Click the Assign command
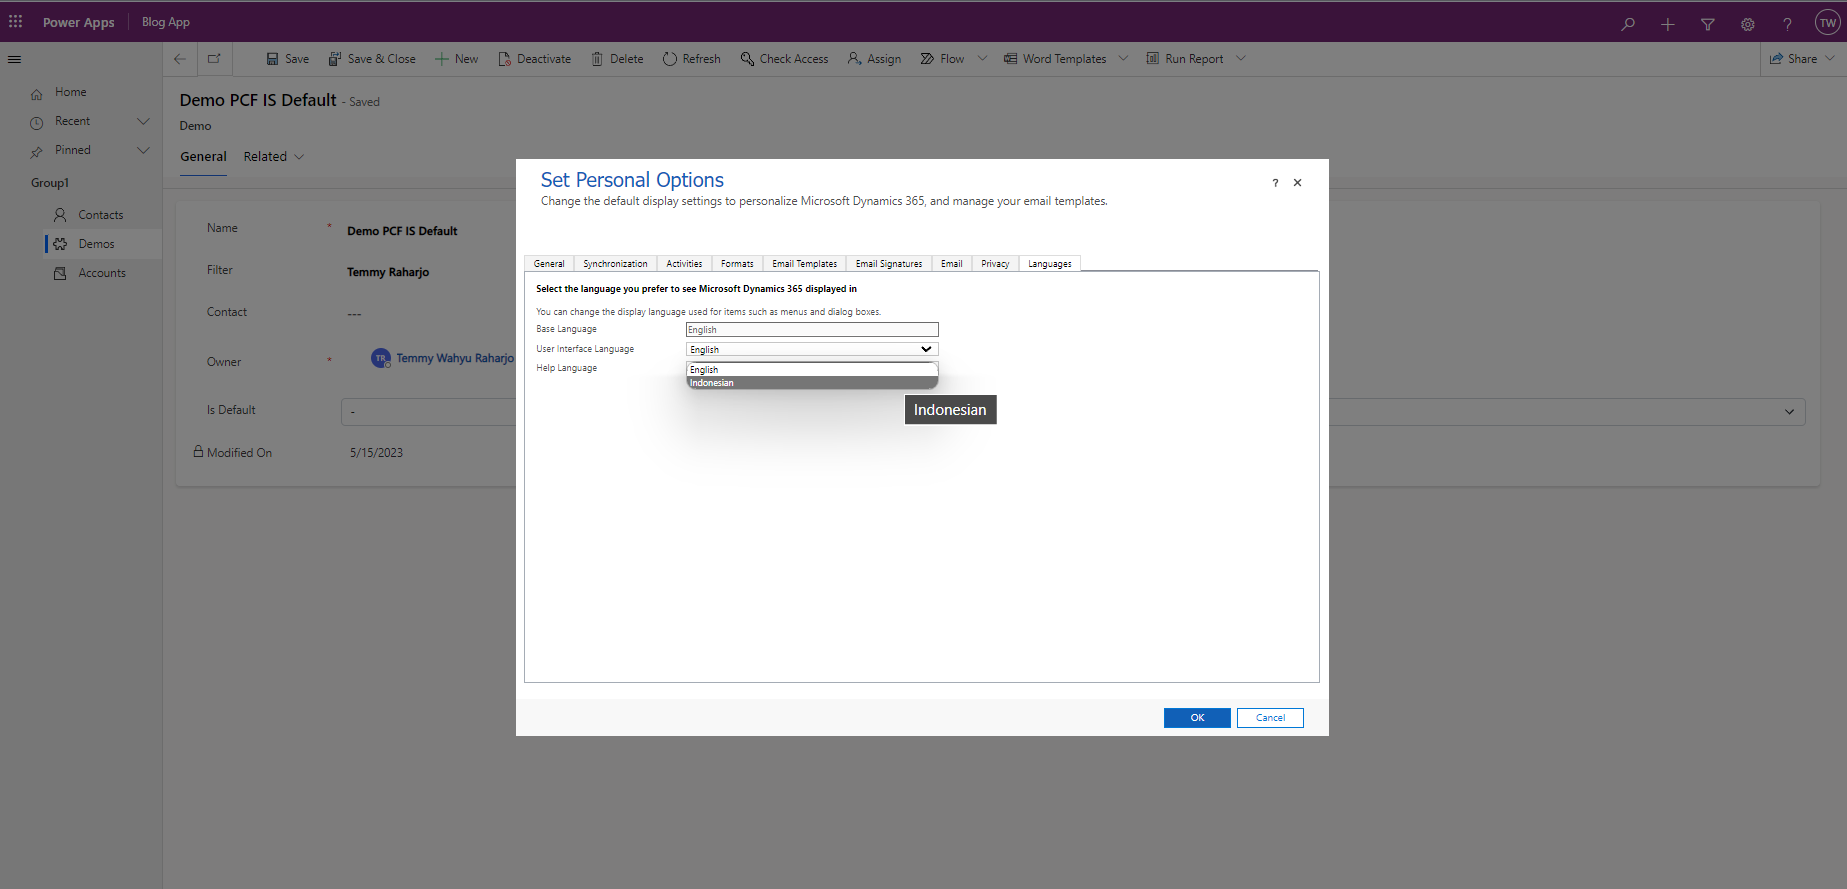The height and width of the screenshot is (889, 1847). tap(874, 59)
